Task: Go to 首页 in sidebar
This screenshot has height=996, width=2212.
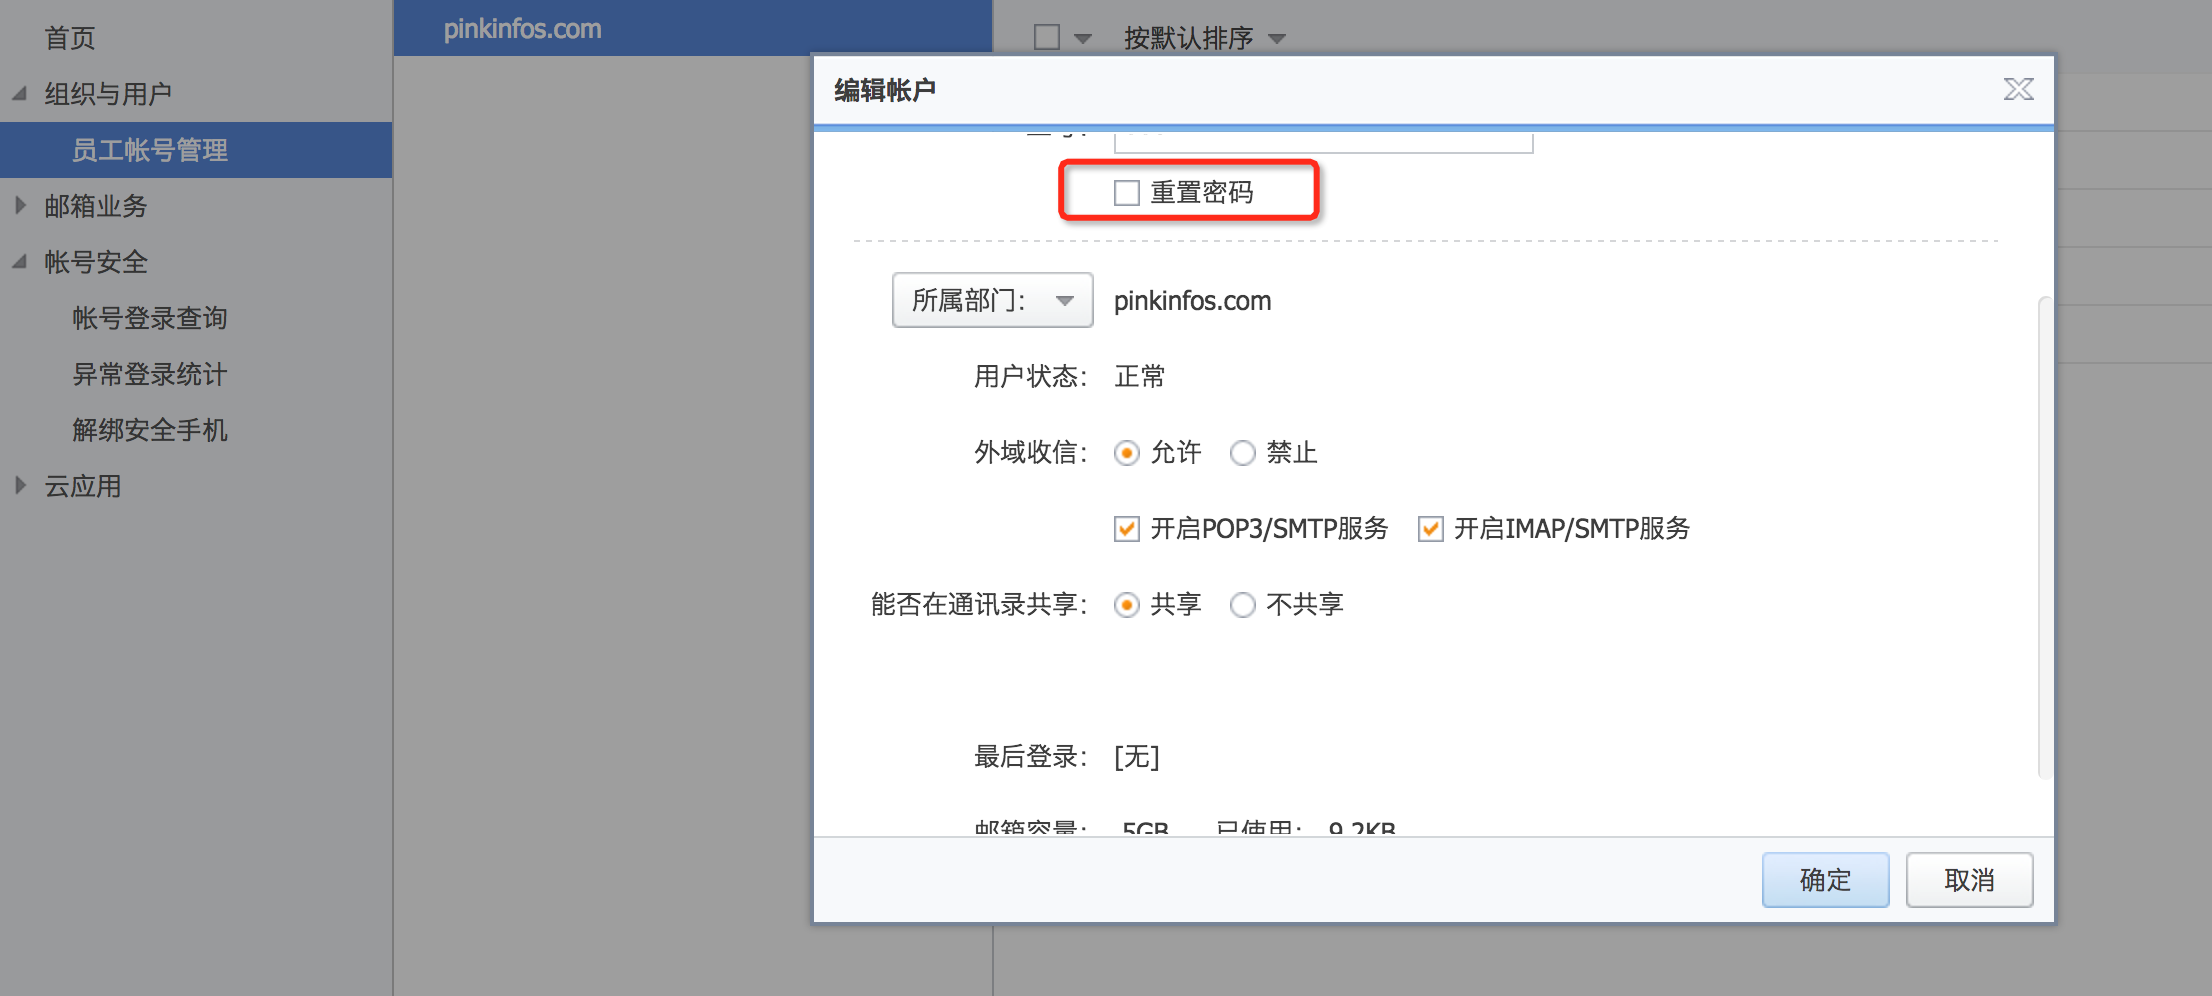Action: 70,38
